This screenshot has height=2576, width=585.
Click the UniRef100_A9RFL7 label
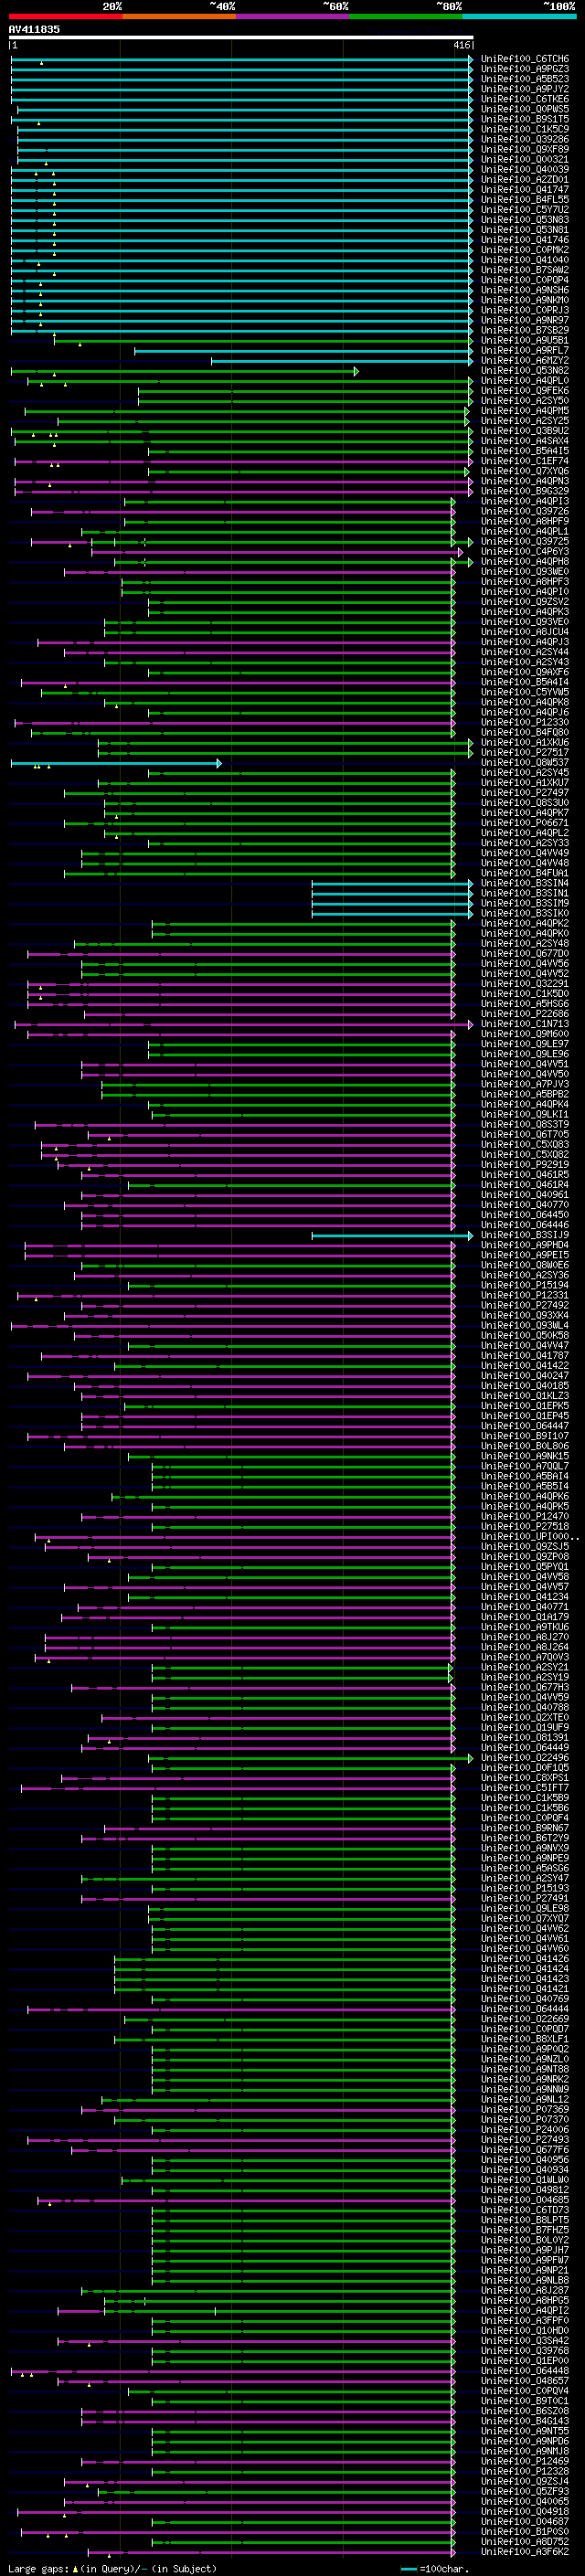524,351
